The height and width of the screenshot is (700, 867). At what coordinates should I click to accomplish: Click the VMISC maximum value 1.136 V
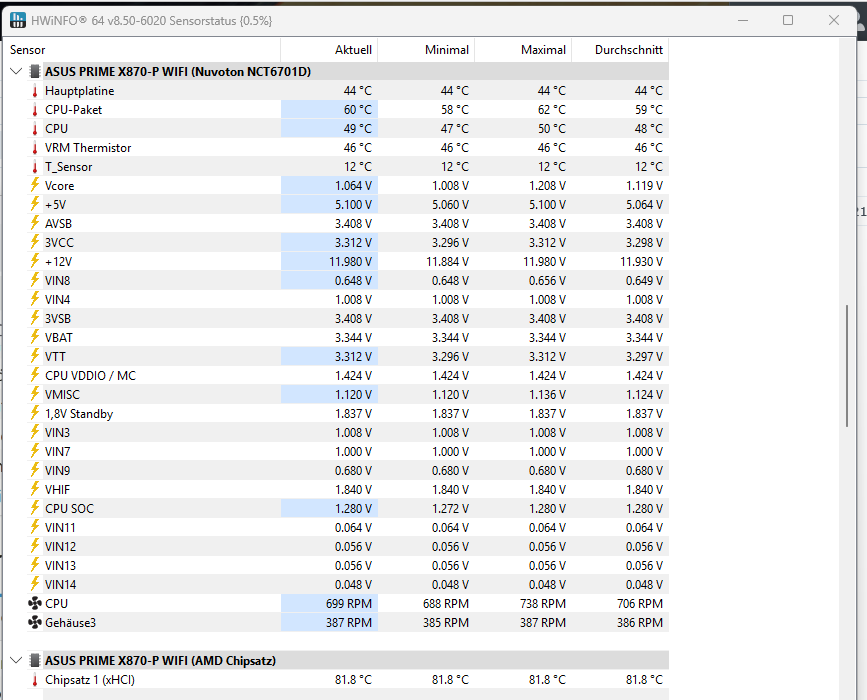pos(547,394)
